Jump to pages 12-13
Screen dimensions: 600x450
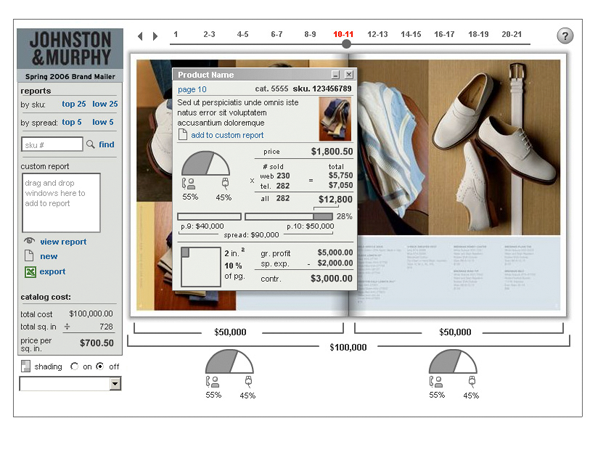377,34
